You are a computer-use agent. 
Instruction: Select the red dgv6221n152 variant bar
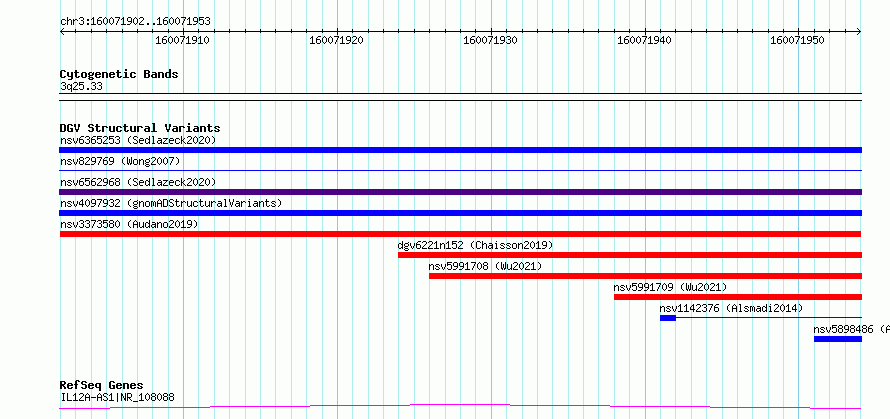(x=629, y=255)
